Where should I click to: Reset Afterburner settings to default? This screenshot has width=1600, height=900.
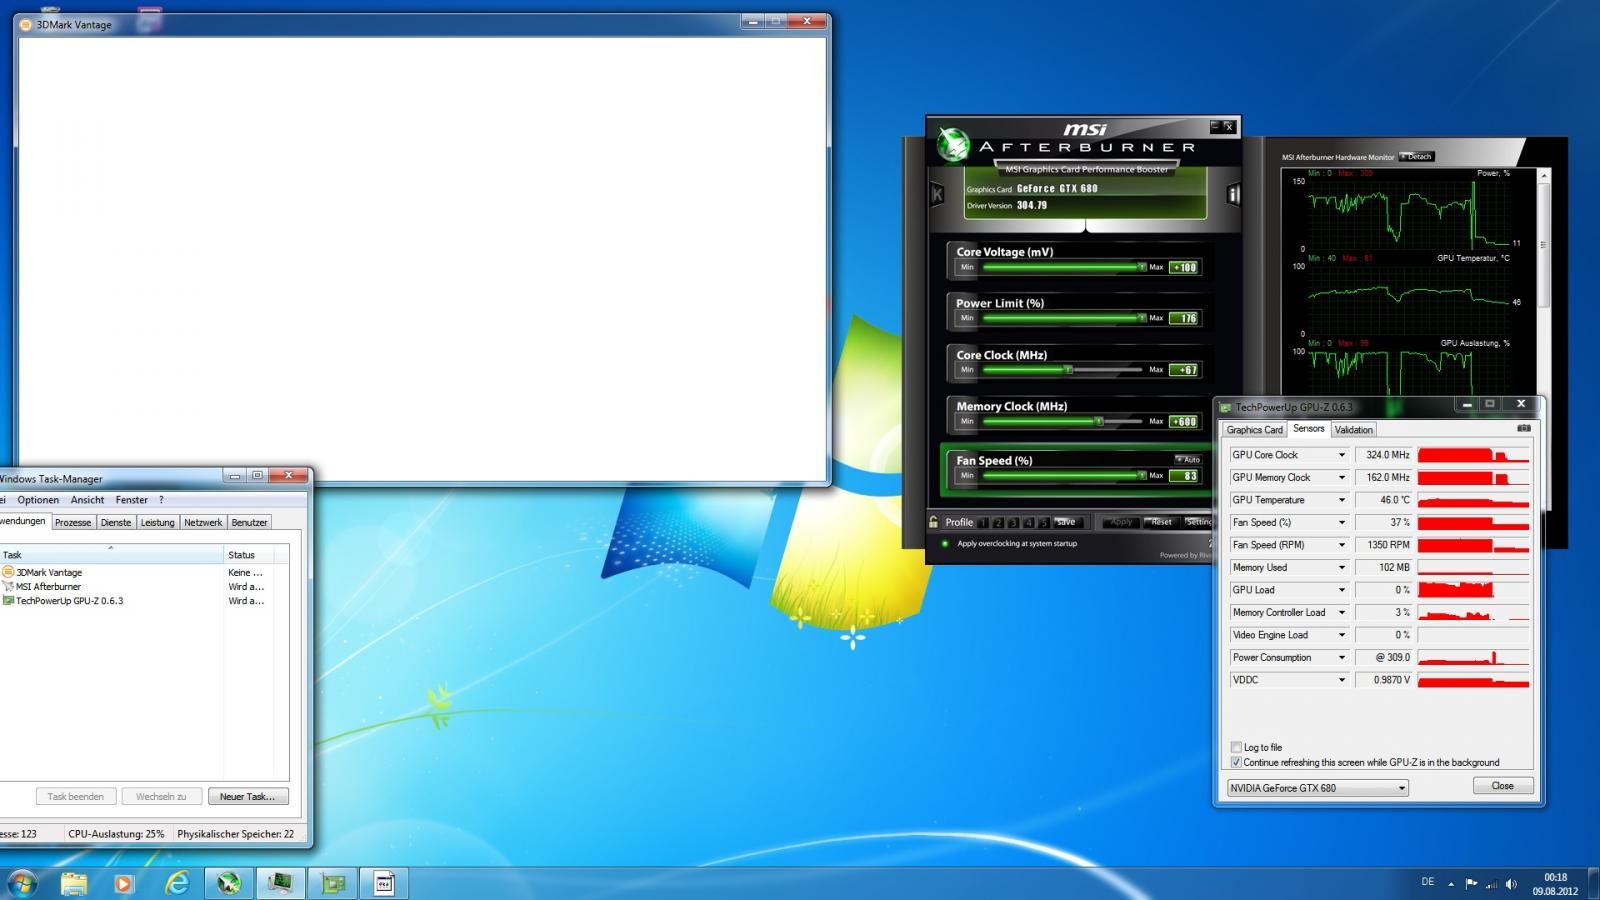coord(1161,522)
